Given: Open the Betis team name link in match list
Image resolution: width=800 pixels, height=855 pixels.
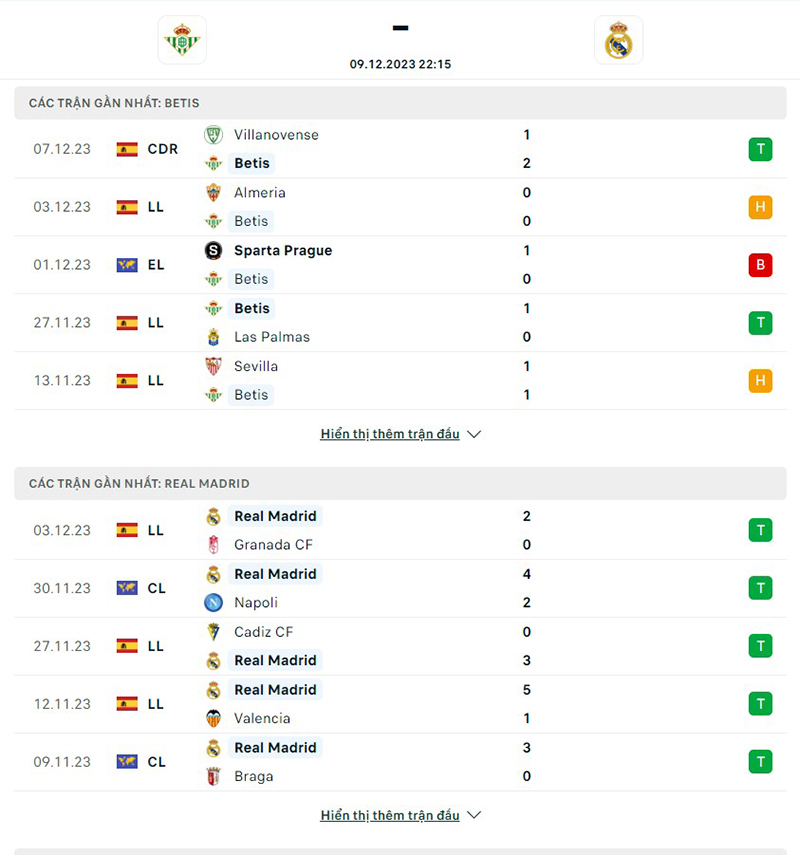Looking at the screenshot, I should (x=251, y=163).
